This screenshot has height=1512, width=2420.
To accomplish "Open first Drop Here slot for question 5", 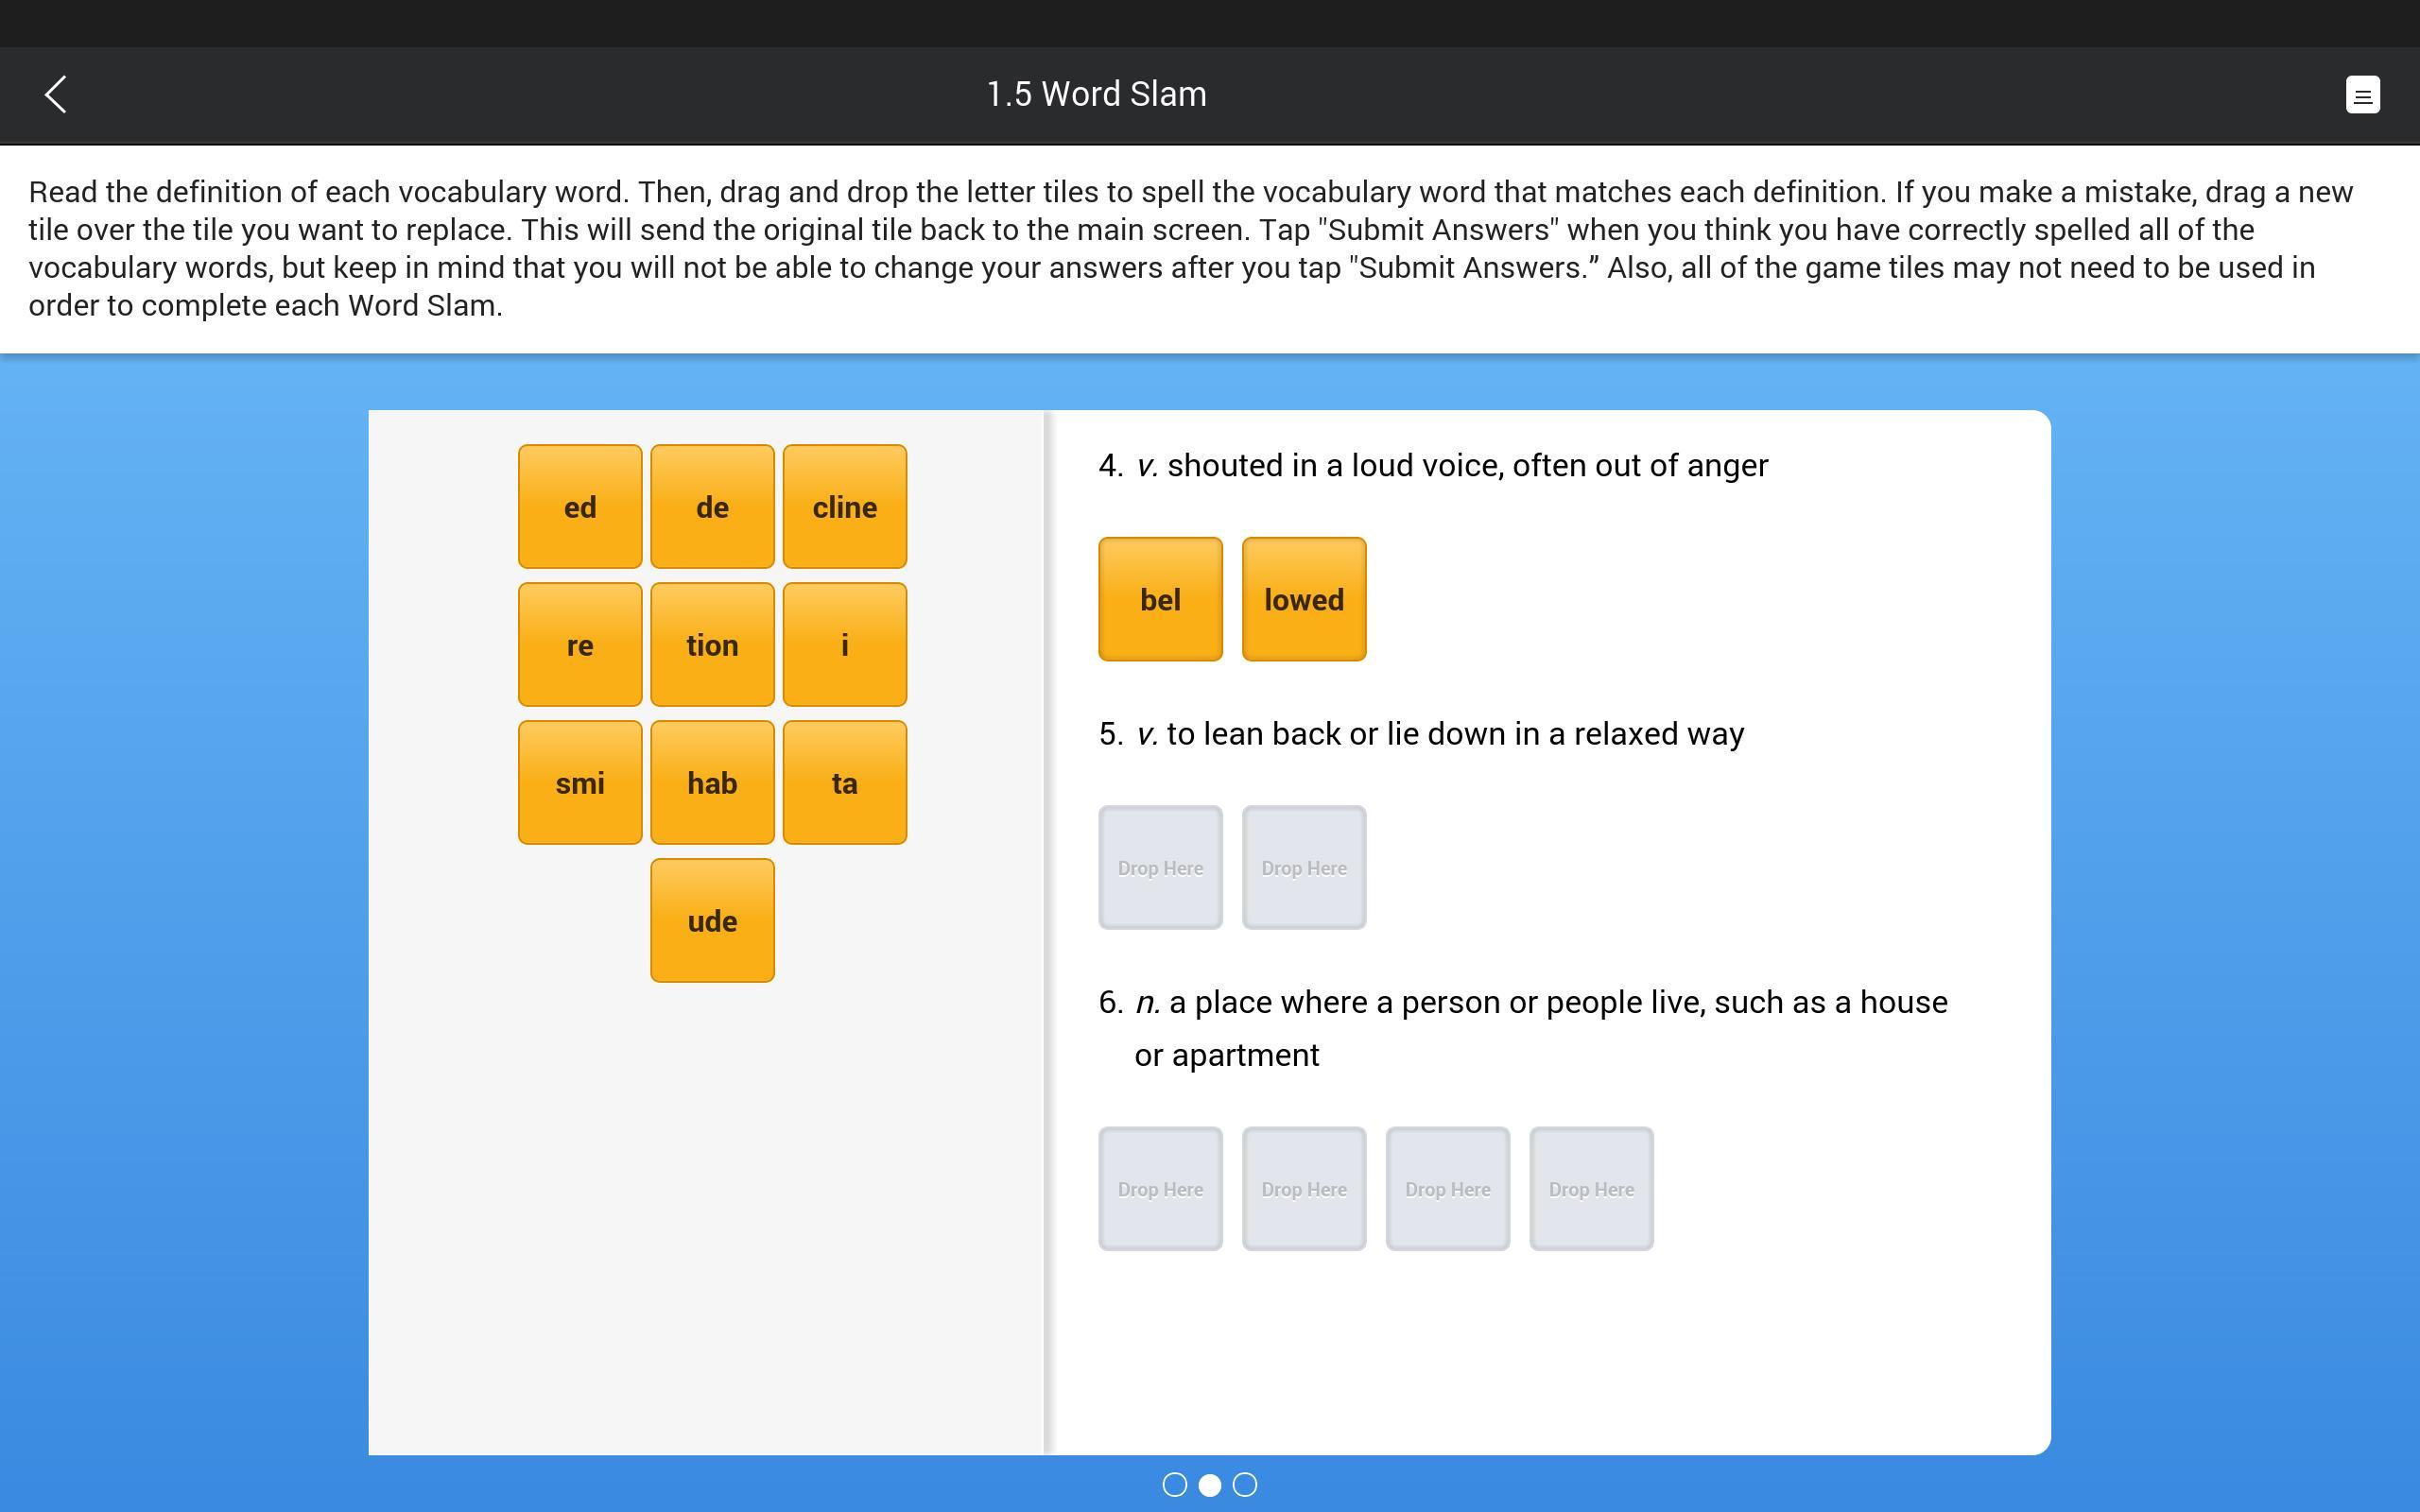I will 1159,866.
